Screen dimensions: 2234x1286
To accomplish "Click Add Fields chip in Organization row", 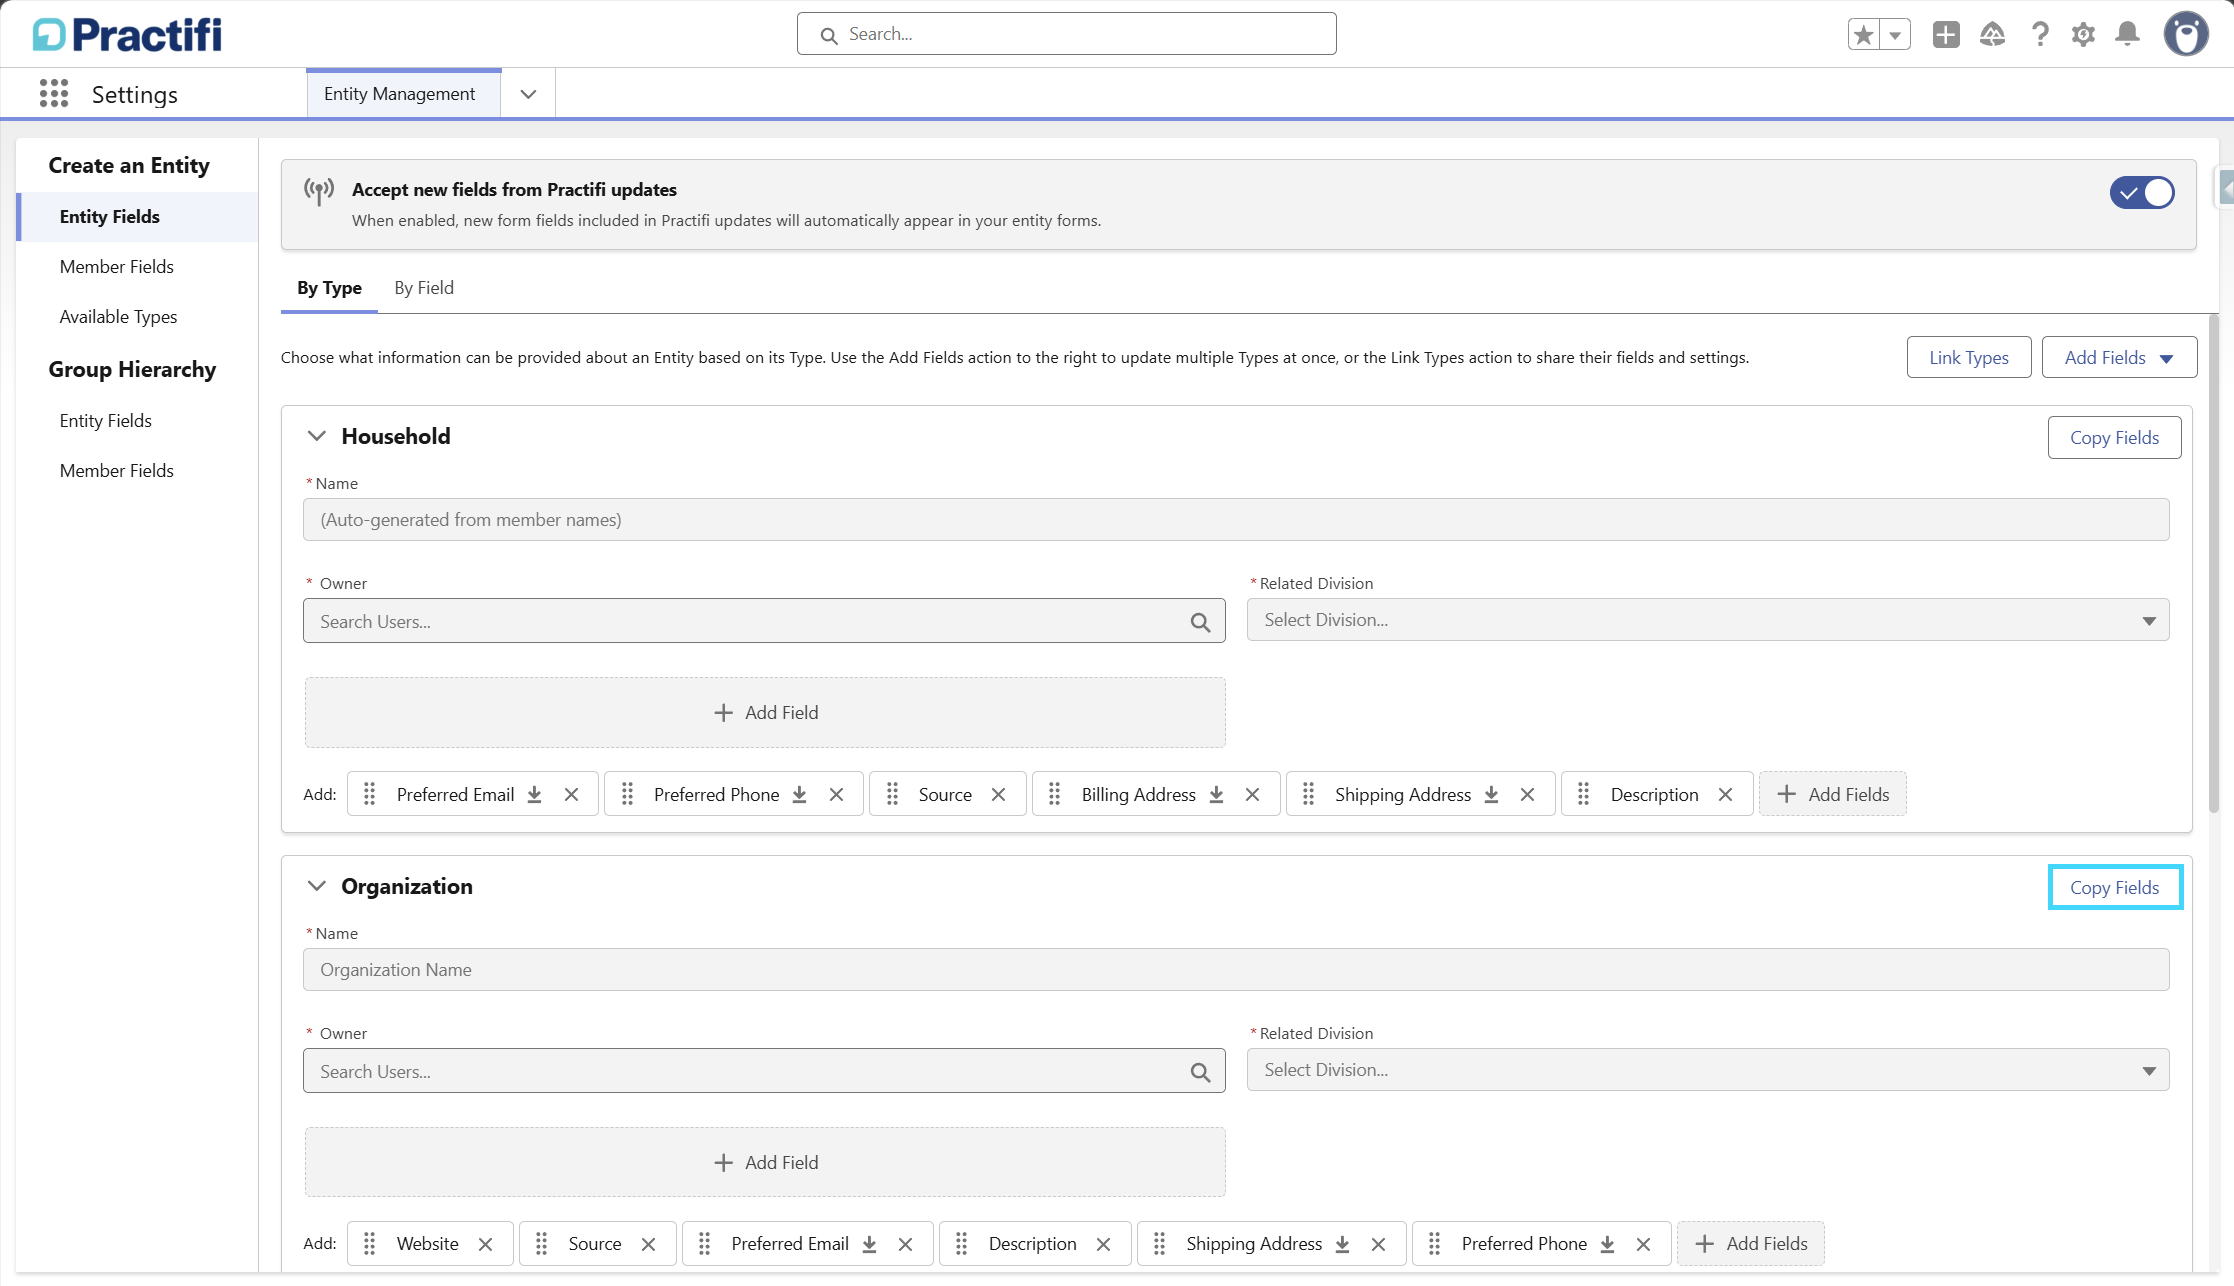I will 1750,1244.
